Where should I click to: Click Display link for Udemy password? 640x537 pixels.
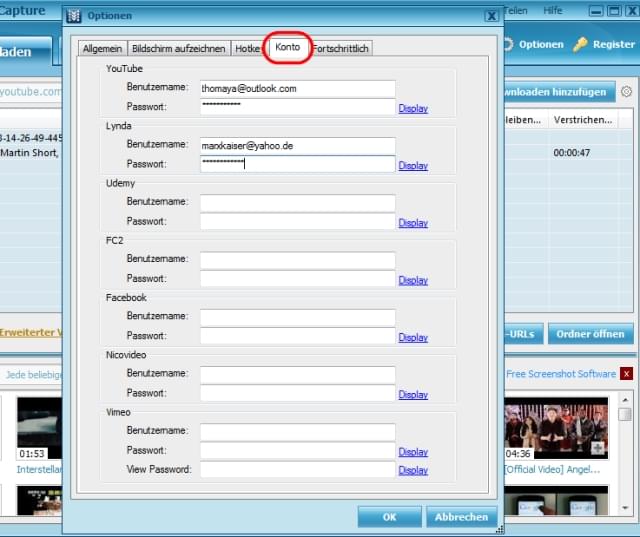[x=413, y=223]
